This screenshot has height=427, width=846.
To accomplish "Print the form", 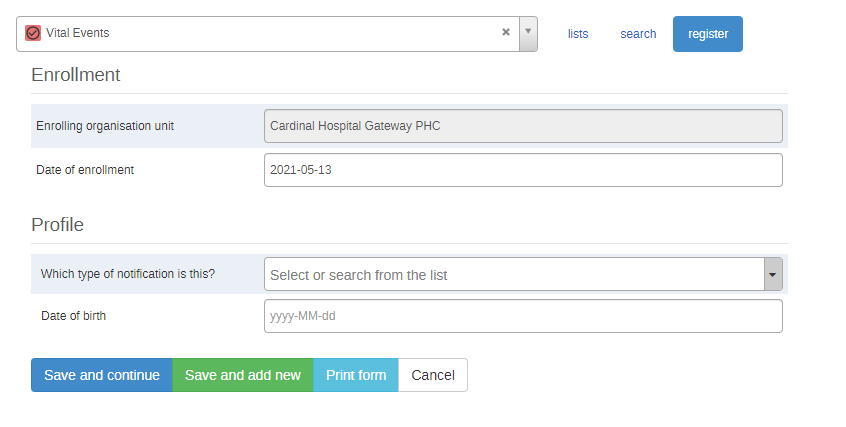I will click(356, 375).
